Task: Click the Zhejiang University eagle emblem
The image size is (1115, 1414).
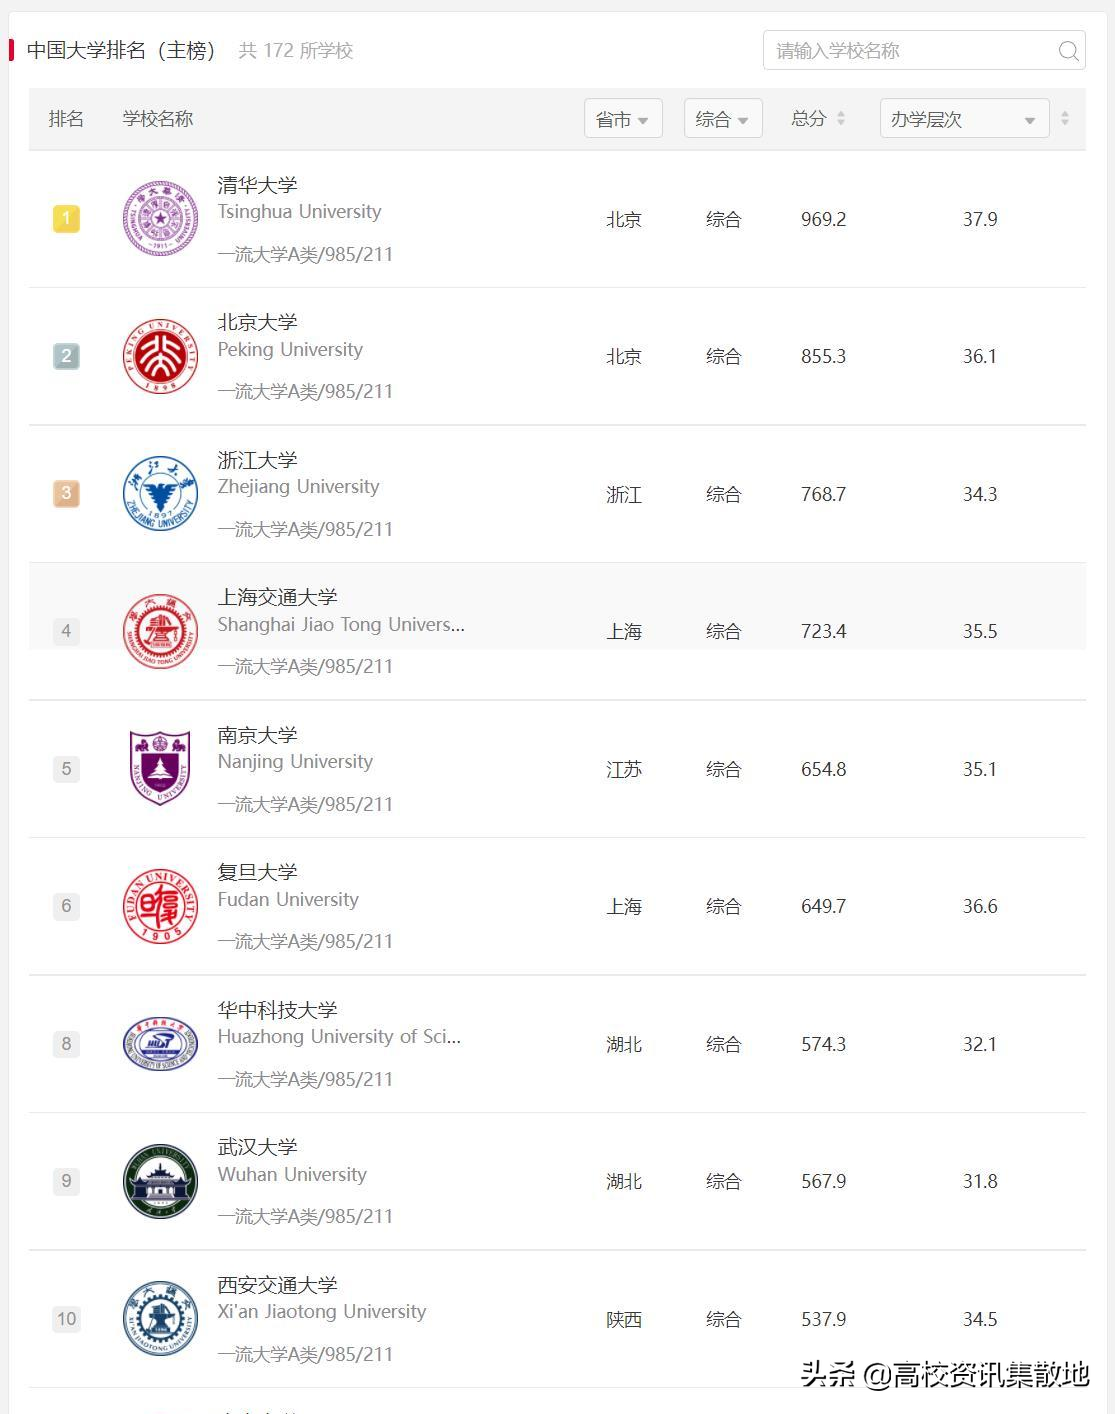Action: click(x=160, y=493)
